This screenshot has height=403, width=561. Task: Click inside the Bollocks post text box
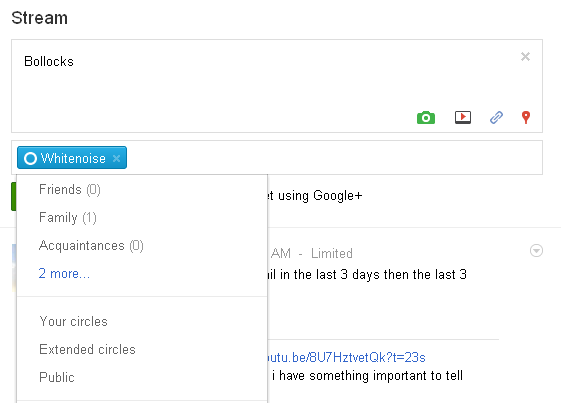[277, 86]
